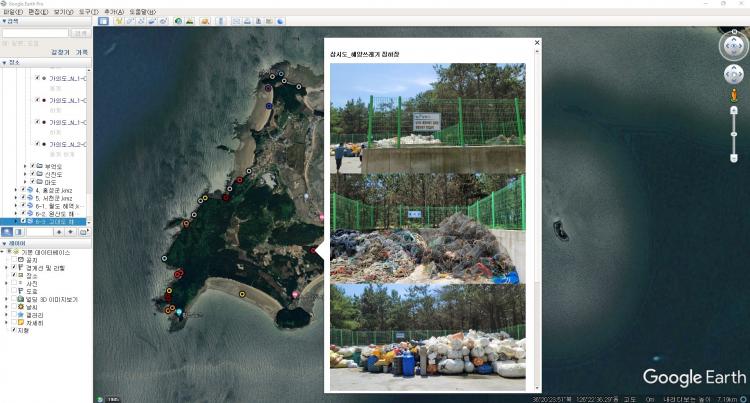Uncheck the 마도 folder checkbox
750x403 pixels.
click(x=33, y=182)
